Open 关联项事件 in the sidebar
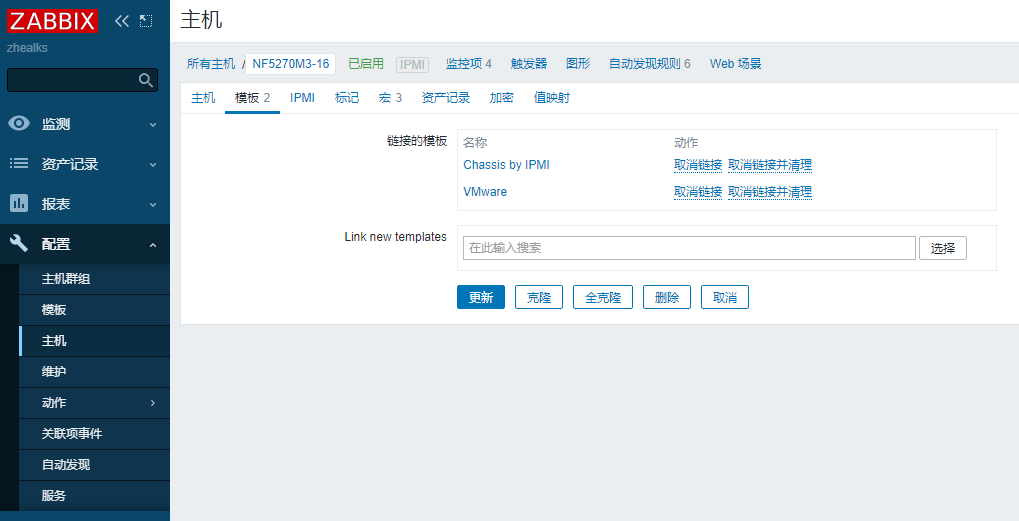This screenshot has width=1019, height=521. pyautogui.click(x=94, y=434)
